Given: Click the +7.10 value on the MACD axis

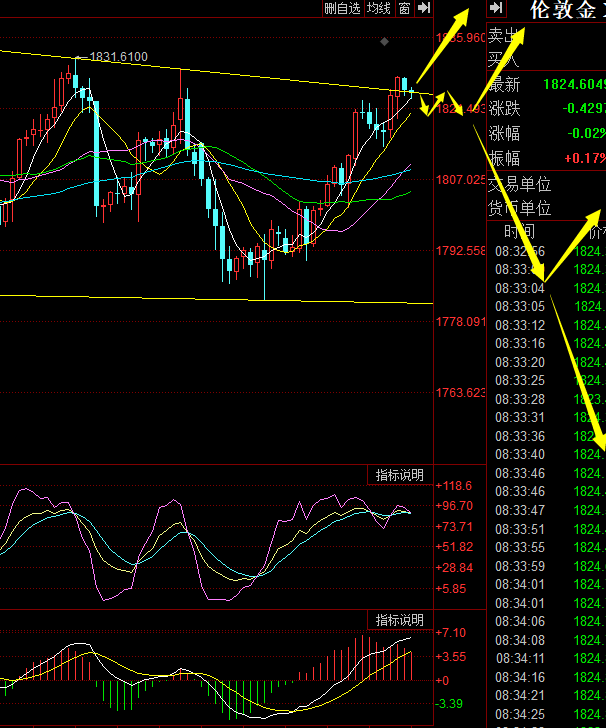Looking at the screenshot, I should [x=450, y=632].
